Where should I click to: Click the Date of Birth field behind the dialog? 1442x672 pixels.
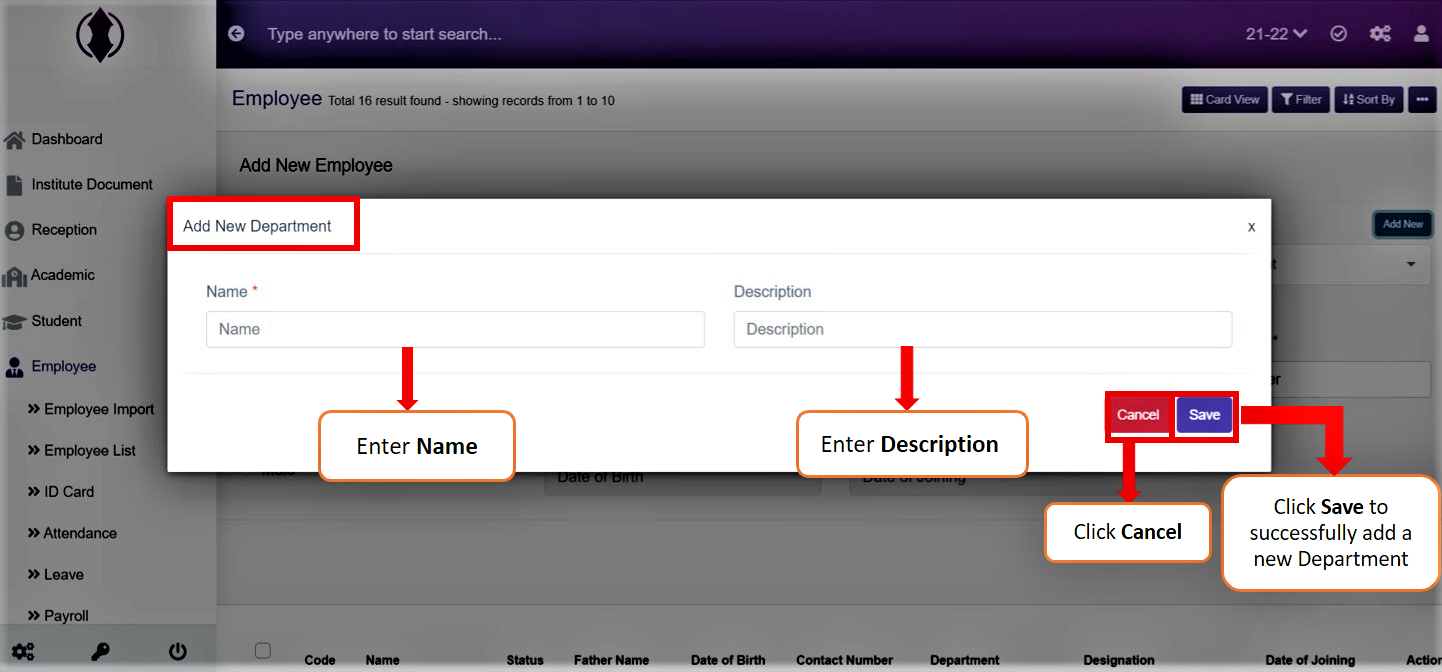[x=682, y=478]
